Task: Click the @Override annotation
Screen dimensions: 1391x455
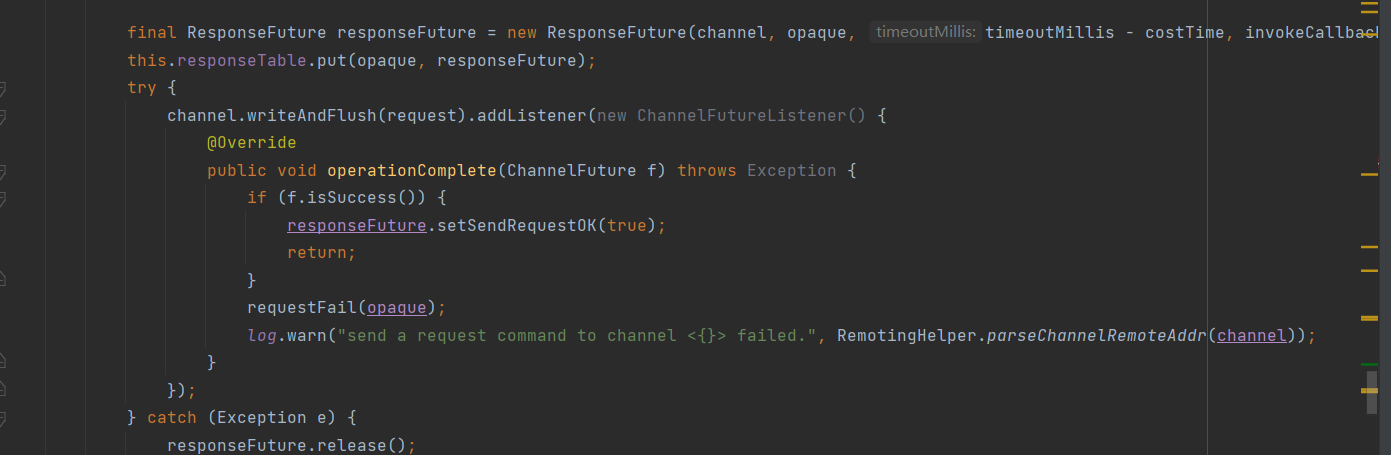Action: coord(251,143)
